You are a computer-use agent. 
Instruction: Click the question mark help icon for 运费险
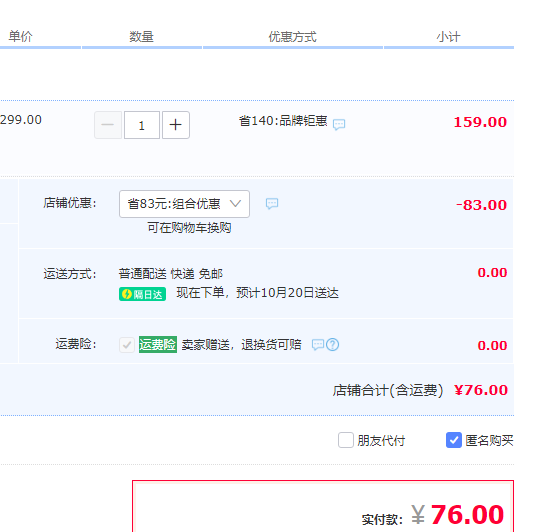tap(333, 345)
